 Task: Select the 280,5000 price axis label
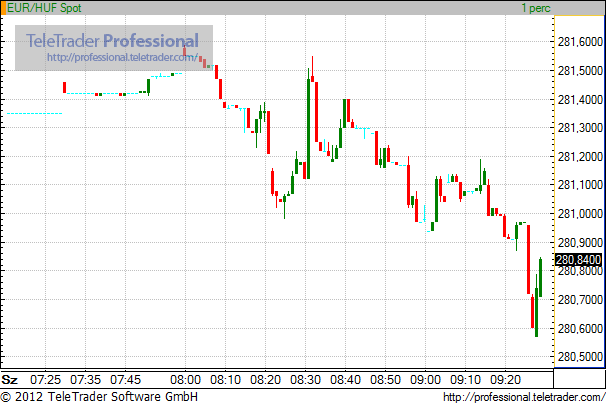click(x=580, y=357)
